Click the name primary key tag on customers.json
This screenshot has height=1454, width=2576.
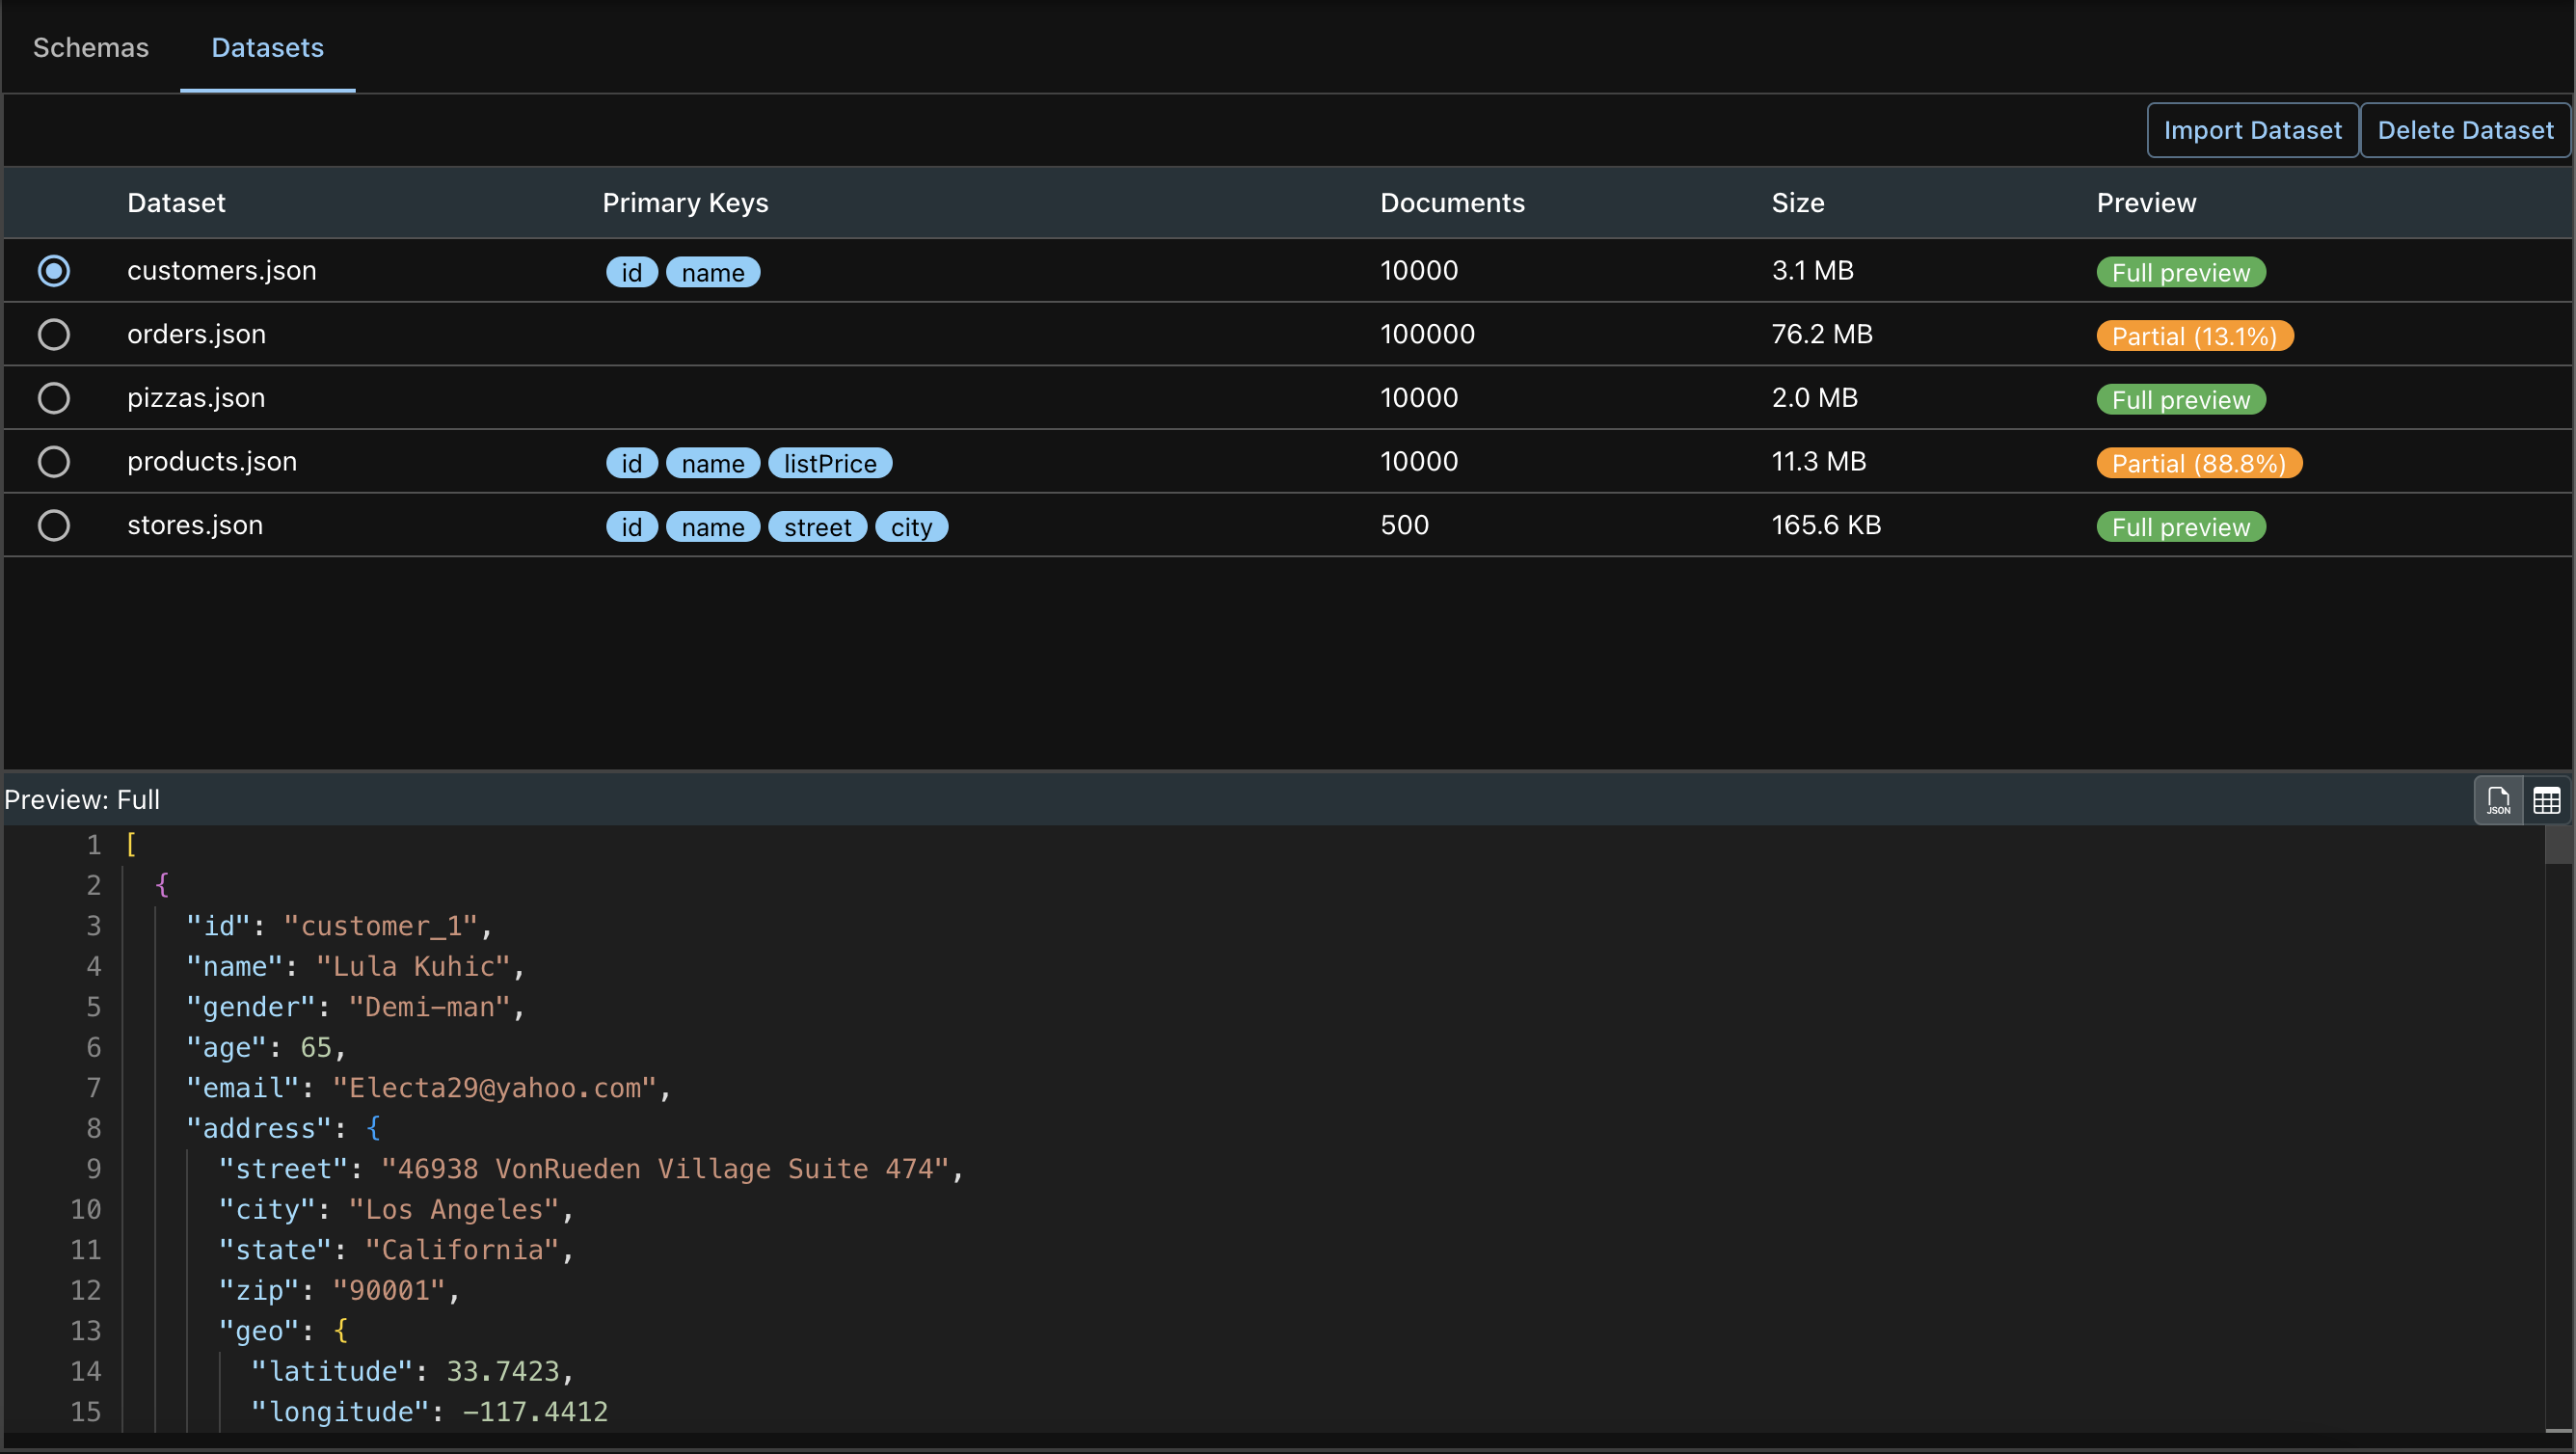point(713,271)
